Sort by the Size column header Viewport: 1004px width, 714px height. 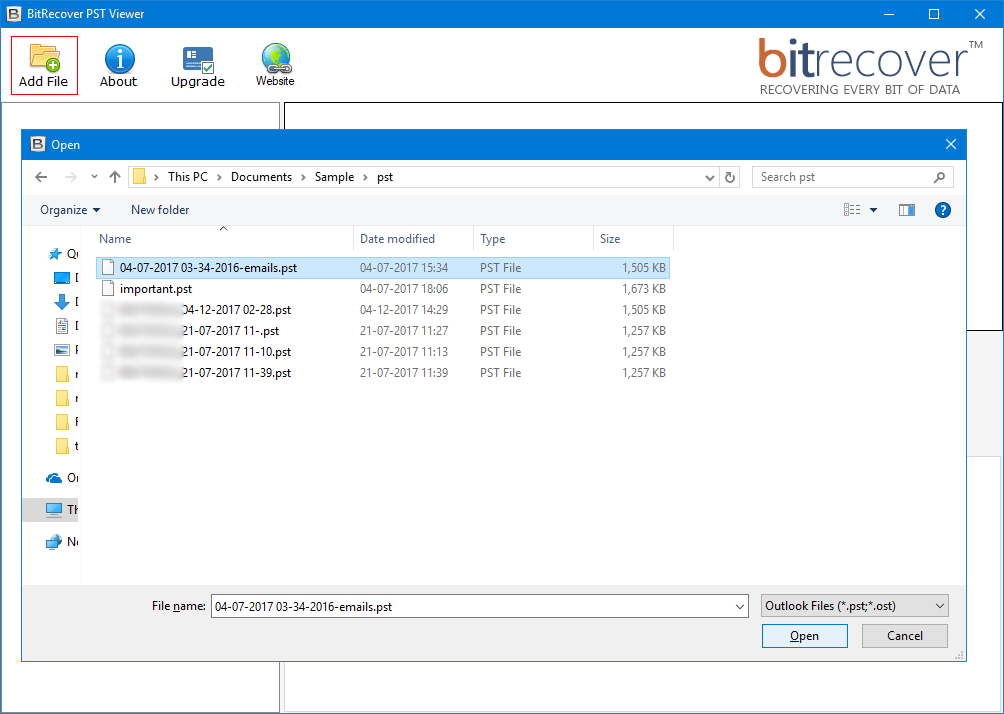pyautogui.click(x=633, y=239)
